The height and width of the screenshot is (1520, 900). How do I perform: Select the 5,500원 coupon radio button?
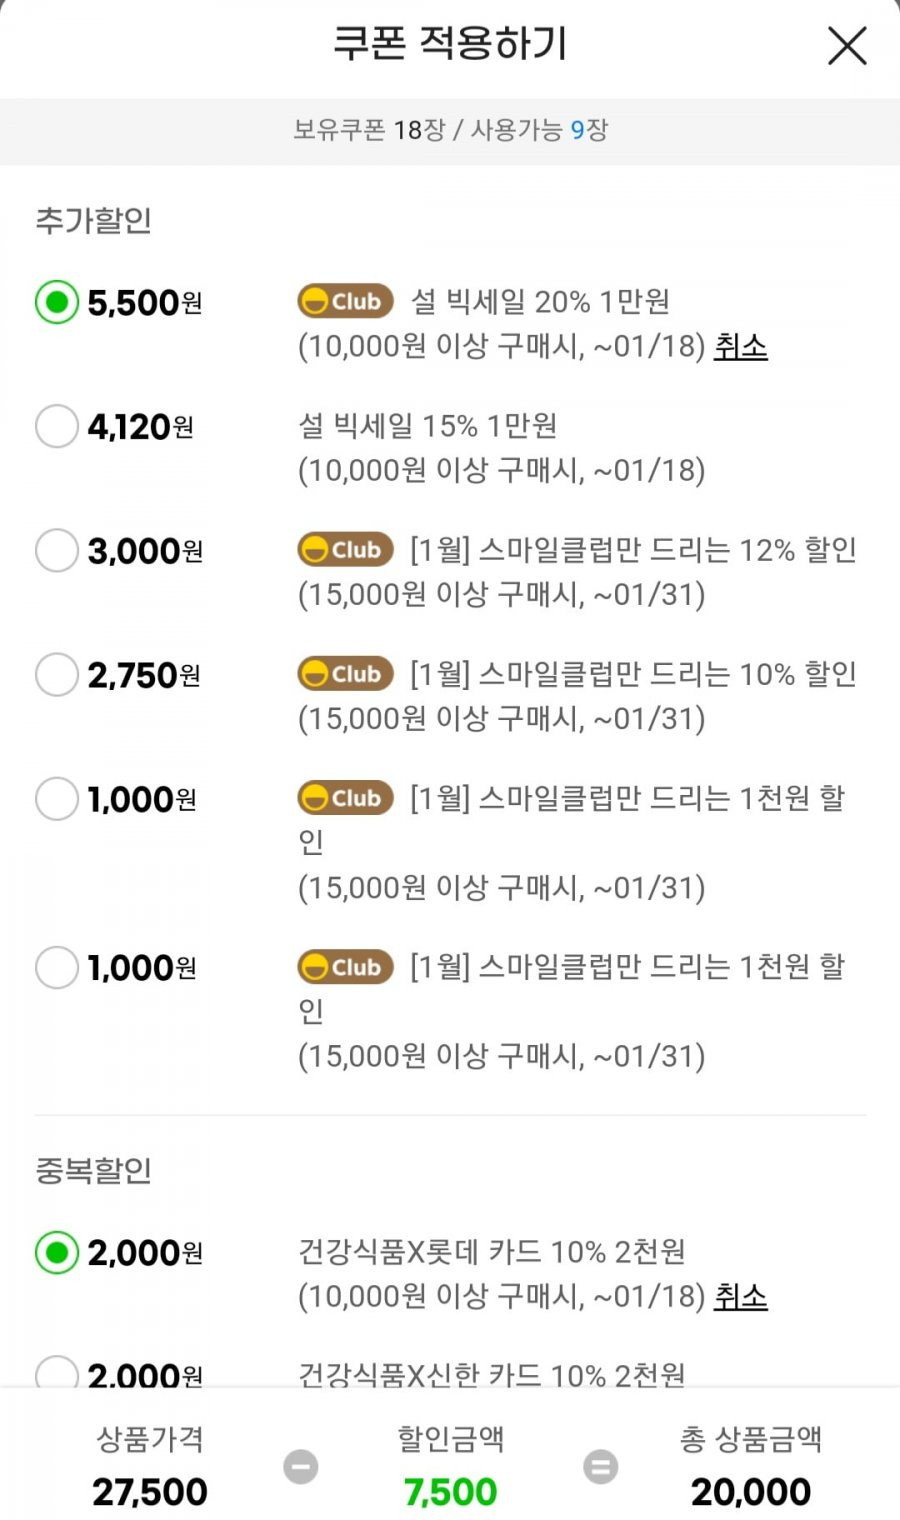click(x=57, y=302)
